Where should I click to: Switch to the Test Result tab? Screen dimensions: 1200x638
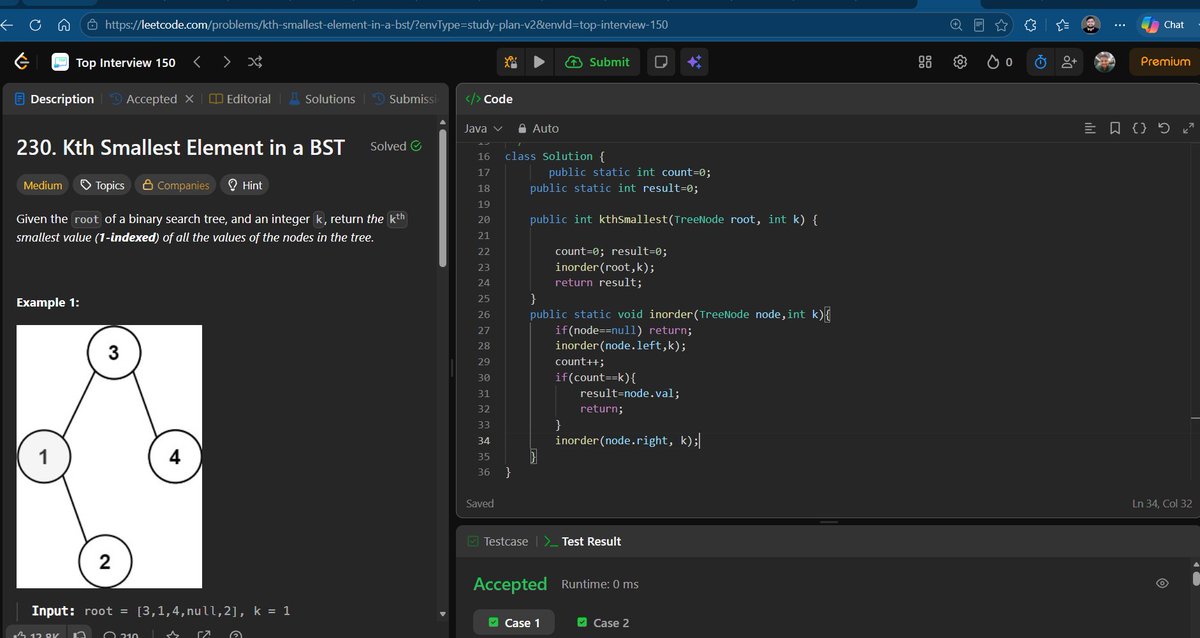(582, 541)
